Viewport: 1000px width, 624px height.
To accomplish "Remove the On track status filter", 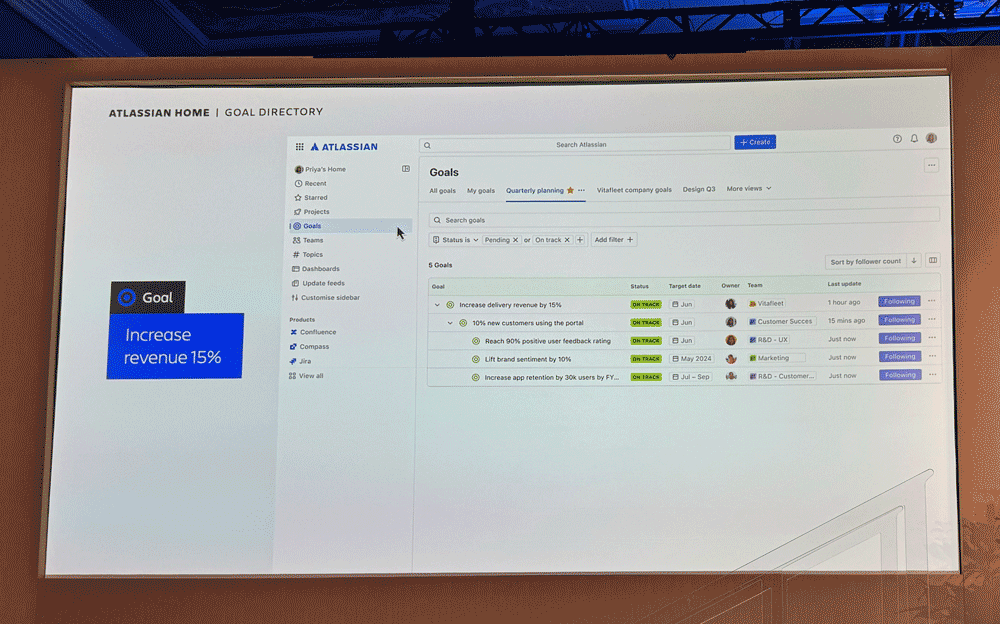I will pos(566,240).
